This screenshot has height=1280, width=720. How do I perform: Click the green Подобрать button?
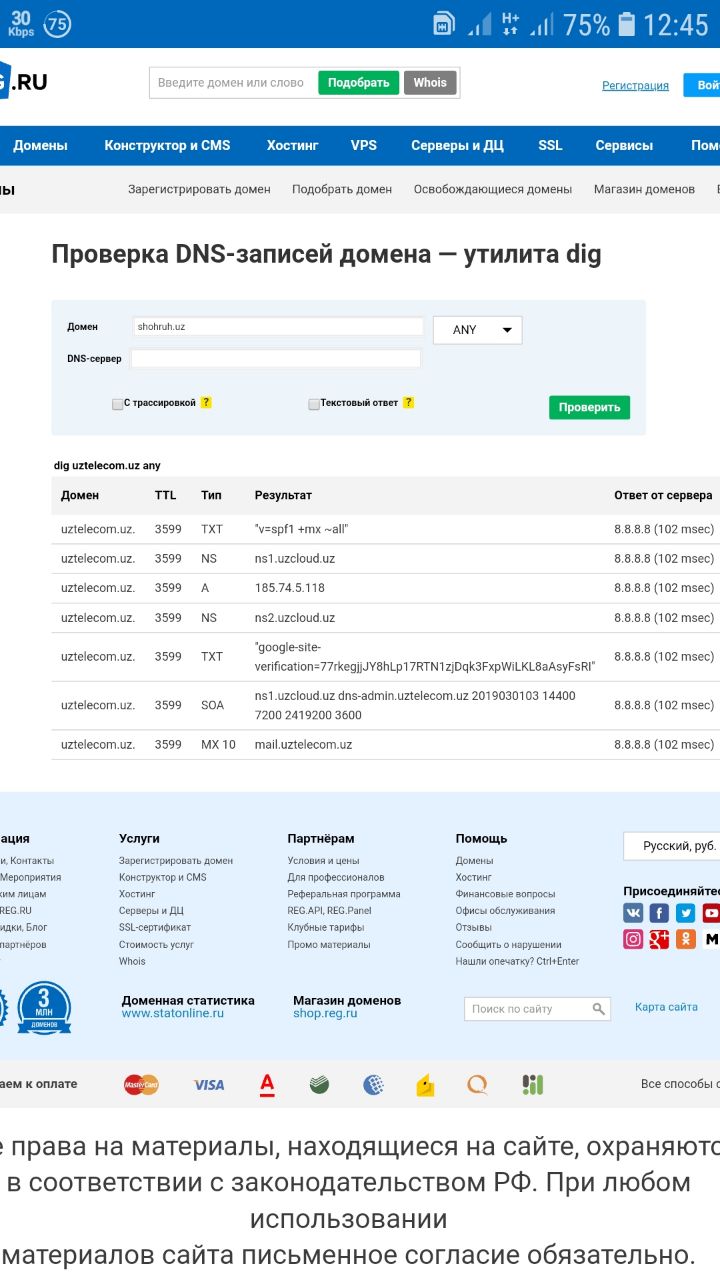point(359,83)
